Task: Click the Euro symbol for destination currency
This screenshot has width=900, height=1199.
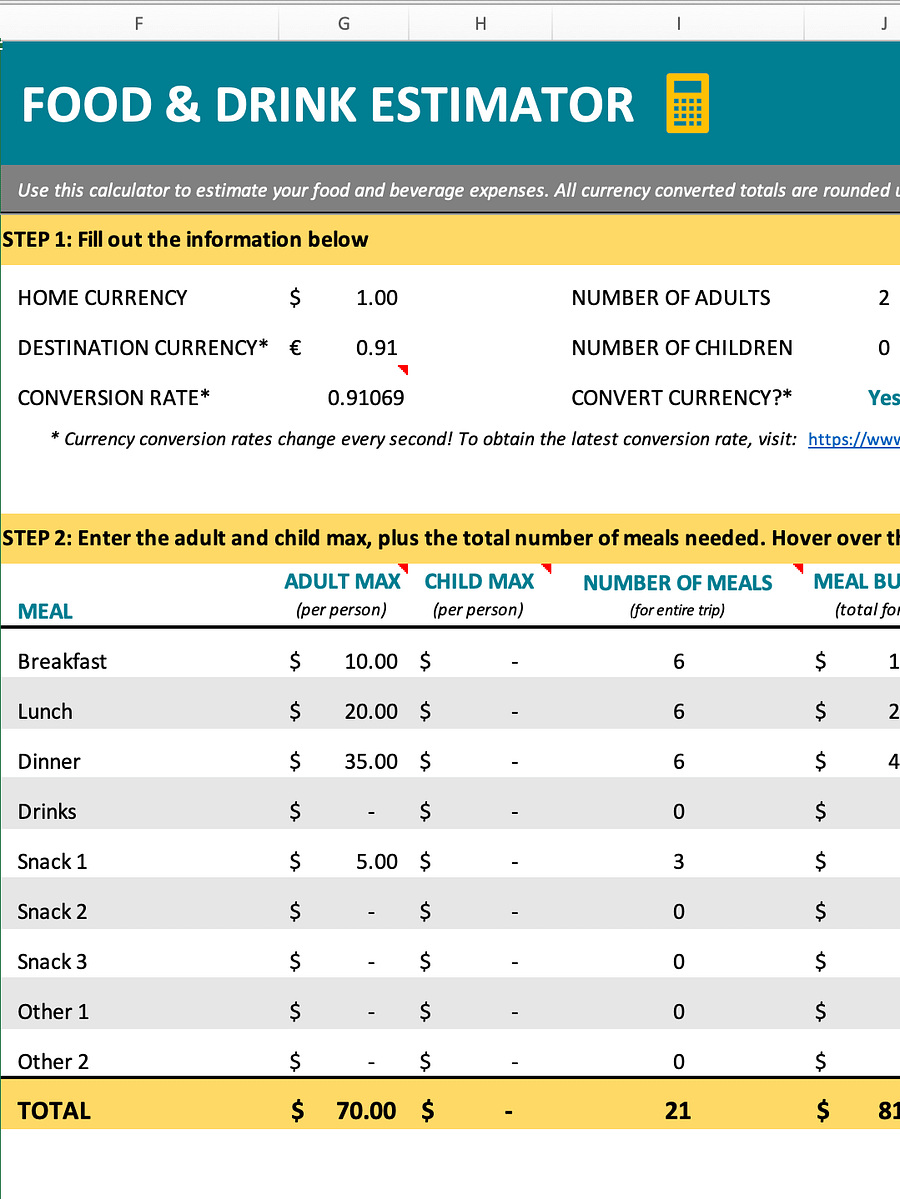Action: pyautogui.click(x=295, y=348)
